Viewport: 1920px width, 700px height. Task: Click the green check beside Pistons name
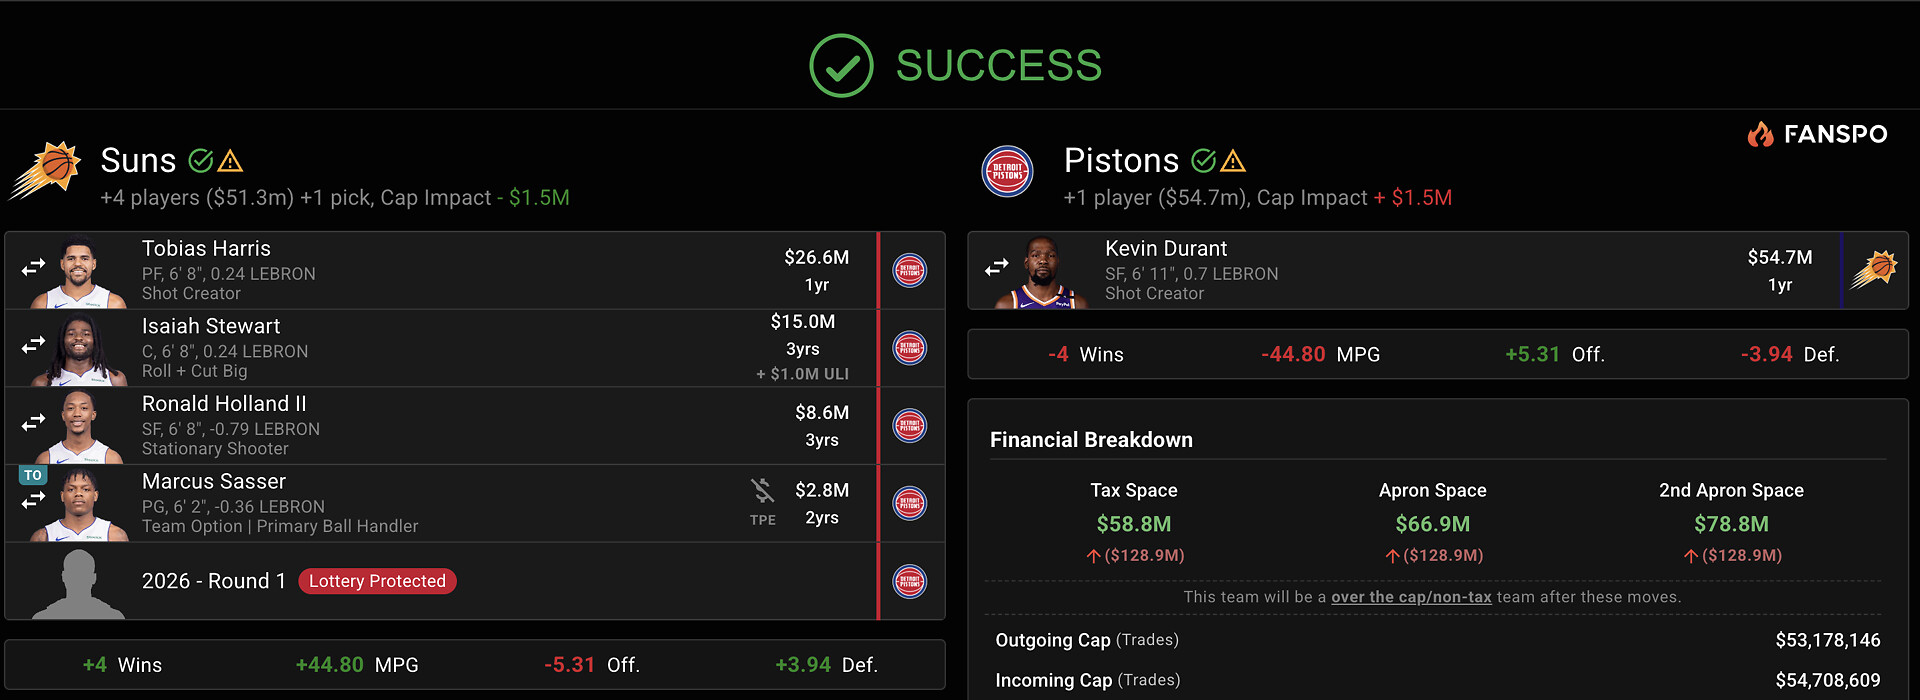pos(1204,161)
